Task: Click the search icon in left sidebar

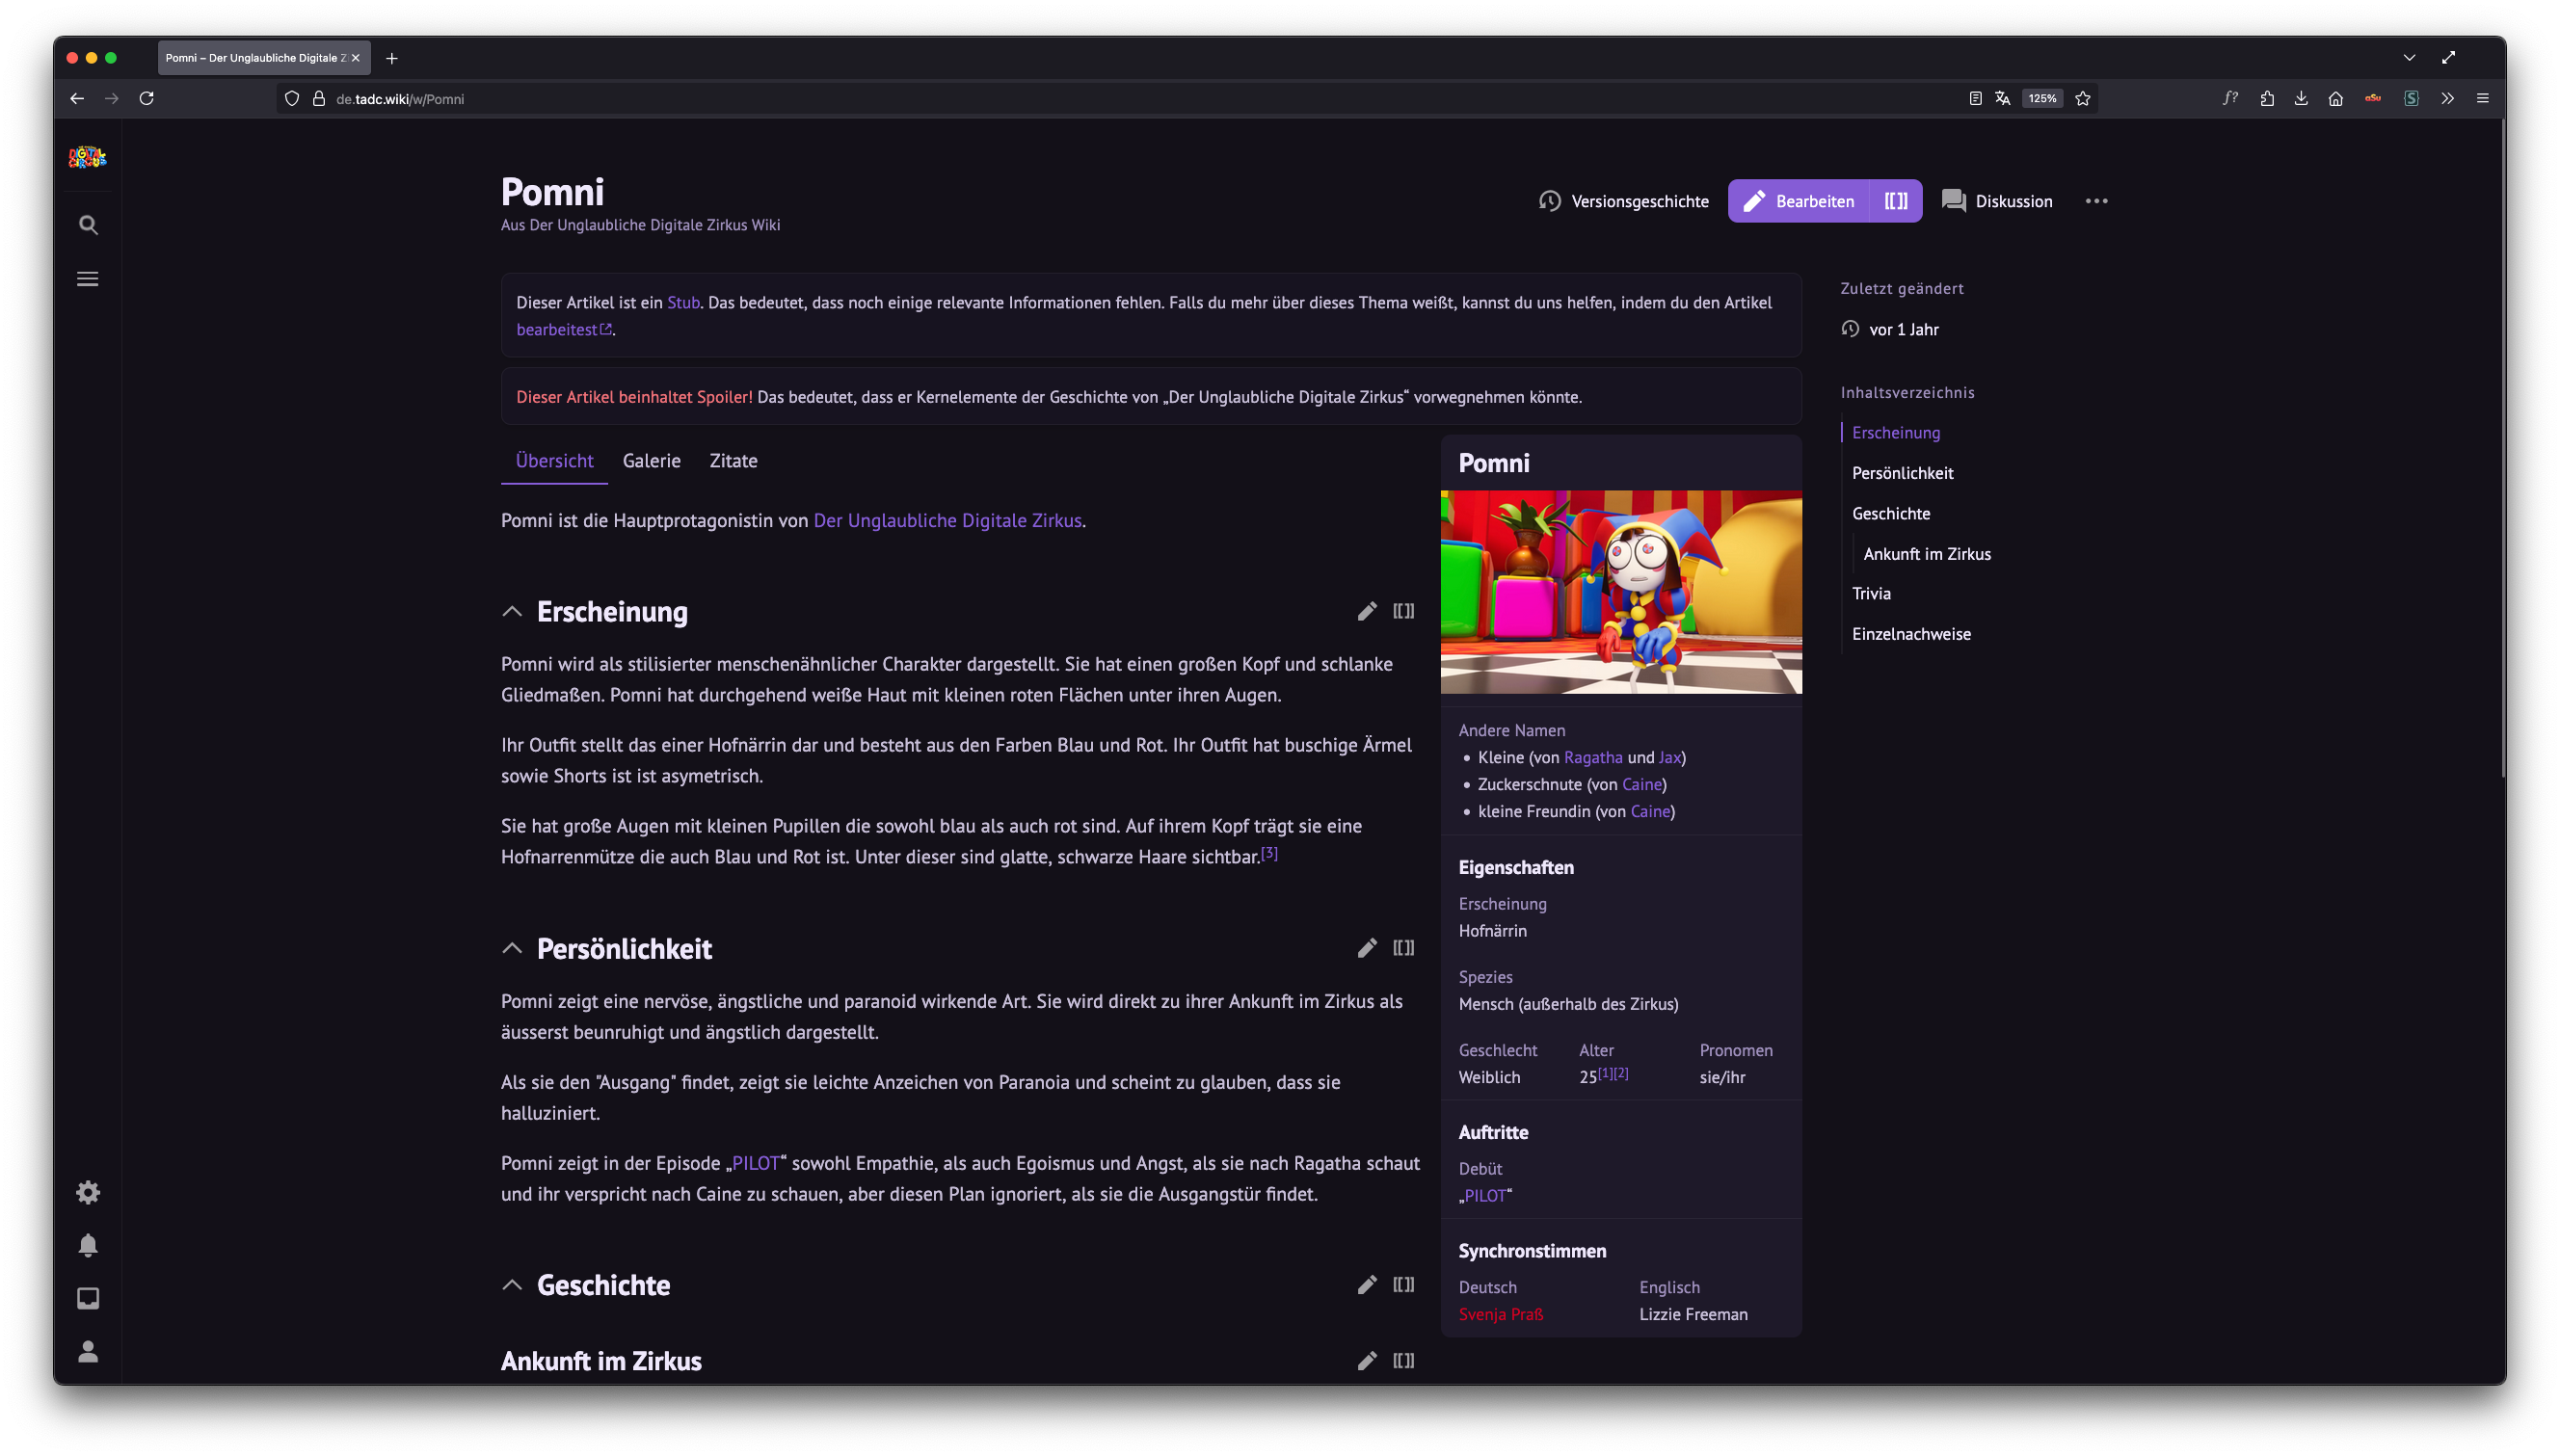Action: tap(88, 225)
